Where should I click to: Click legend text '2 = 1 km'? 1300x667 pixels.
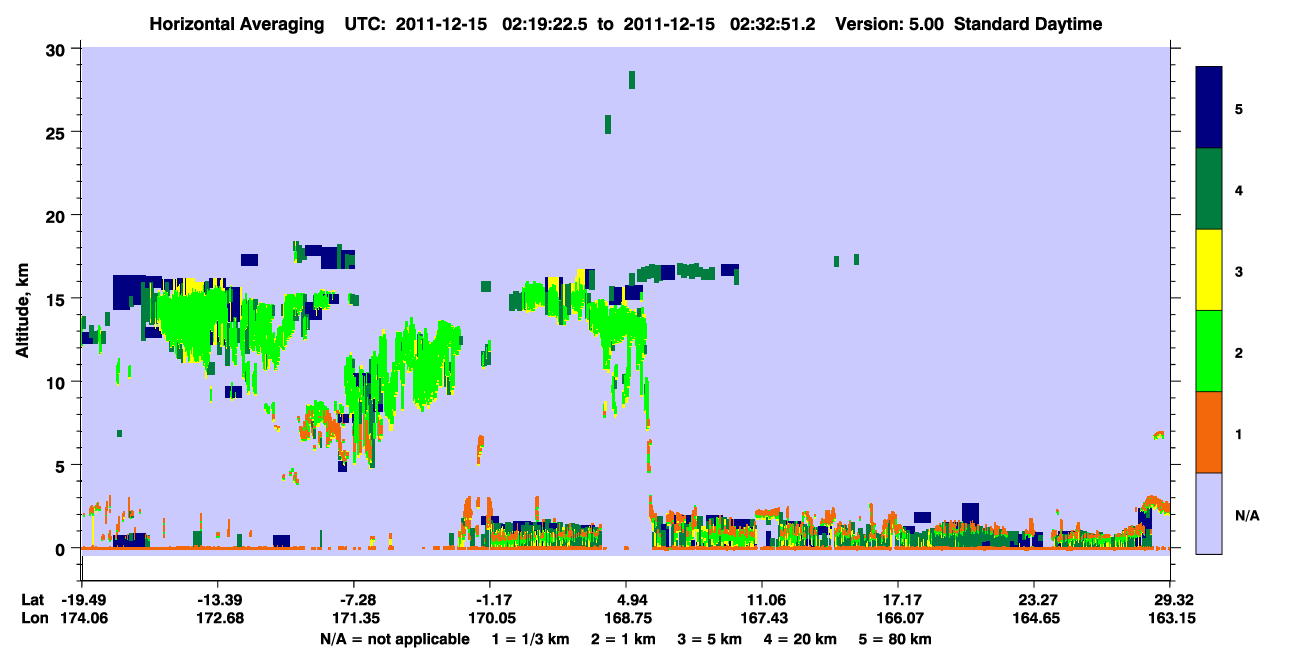625,639
